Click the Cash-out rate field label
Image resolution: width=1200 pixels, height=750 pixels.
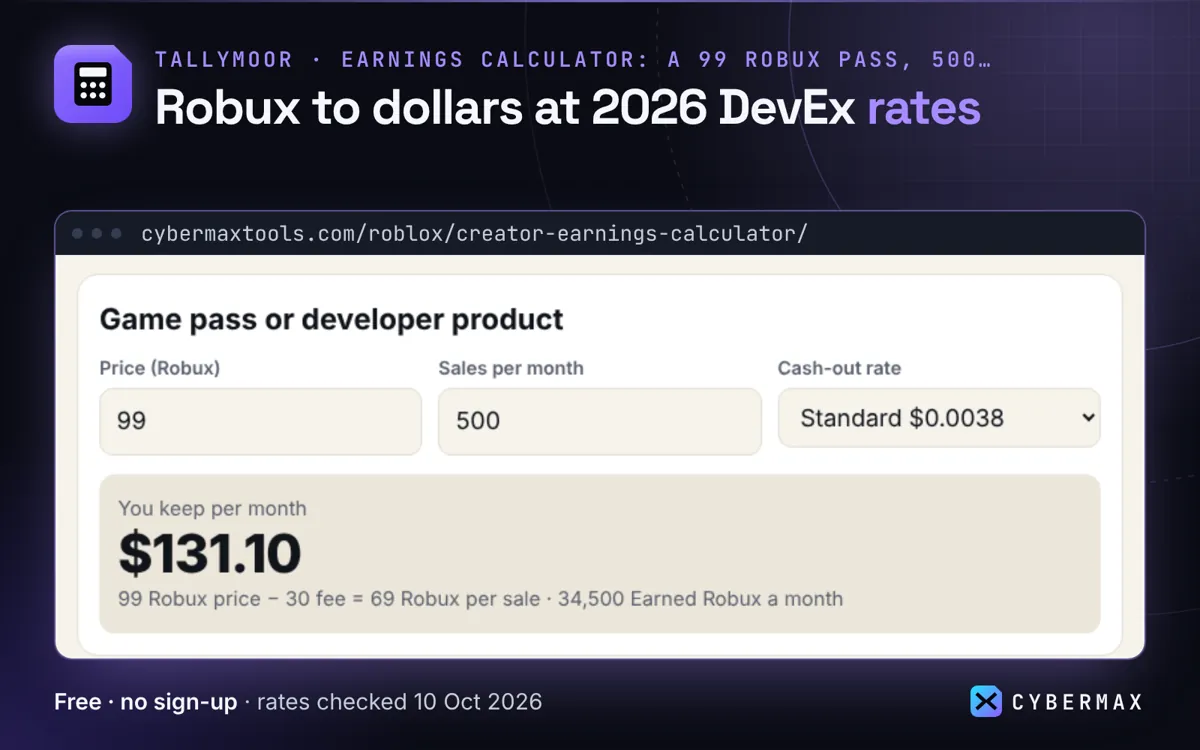coord(839,368)
